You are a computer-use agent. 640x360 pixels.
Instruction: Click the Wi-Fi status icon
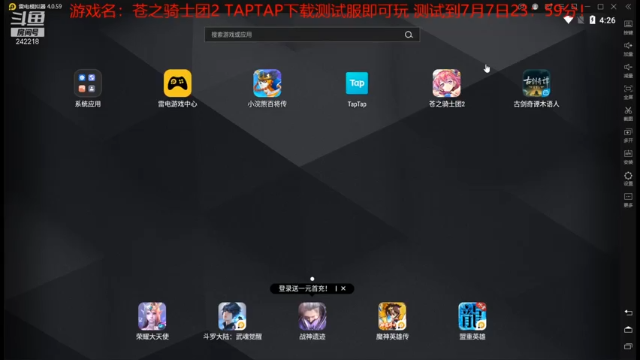568,20
